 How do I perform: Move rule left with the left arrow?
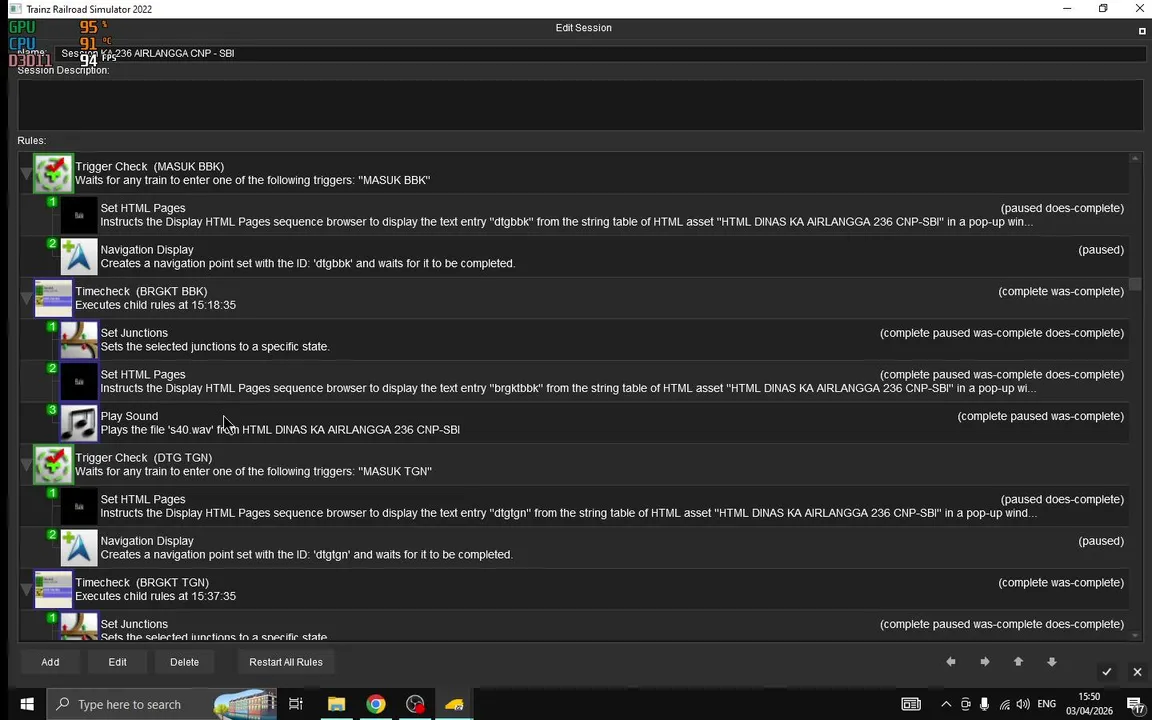pyautogui.click(x=951, y=662)
